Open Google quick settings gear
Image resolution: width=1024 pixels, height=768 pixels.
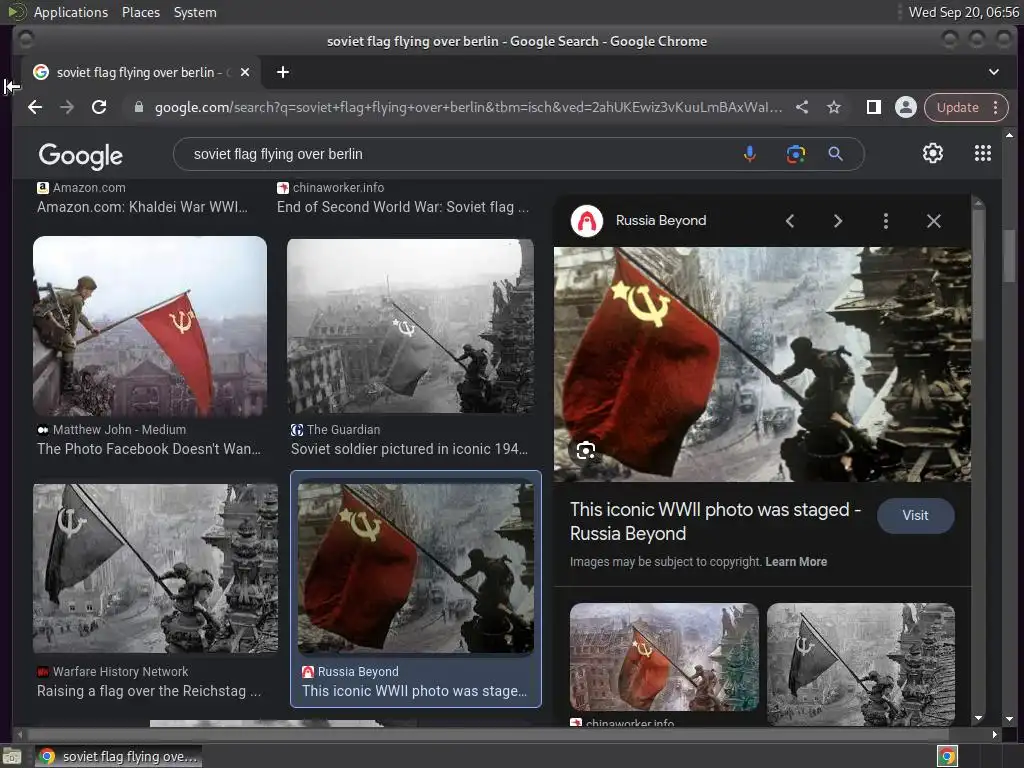(933, 153)
